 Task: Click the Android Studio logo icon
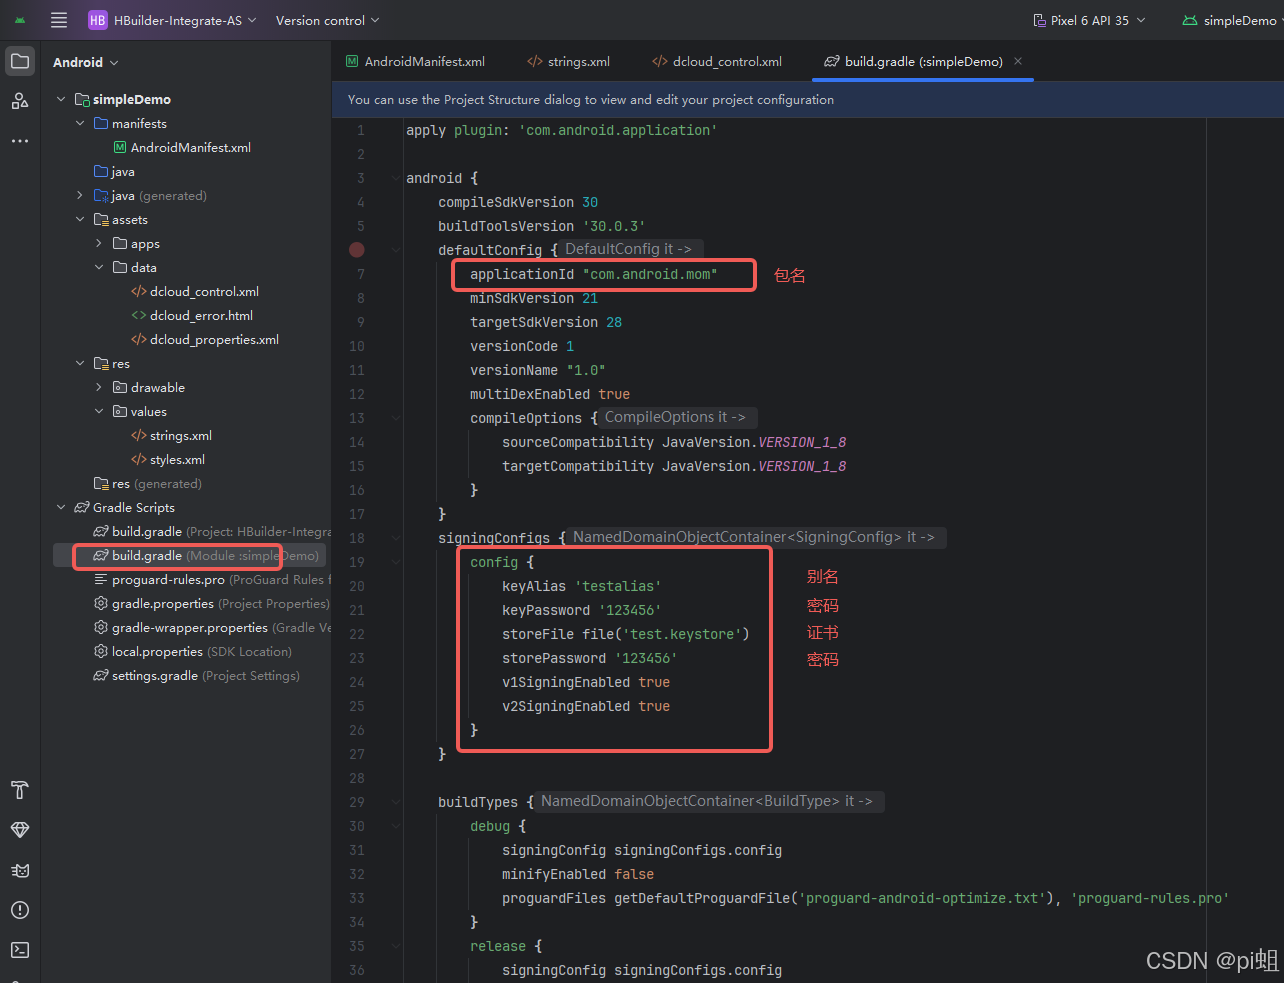point(20,20)
